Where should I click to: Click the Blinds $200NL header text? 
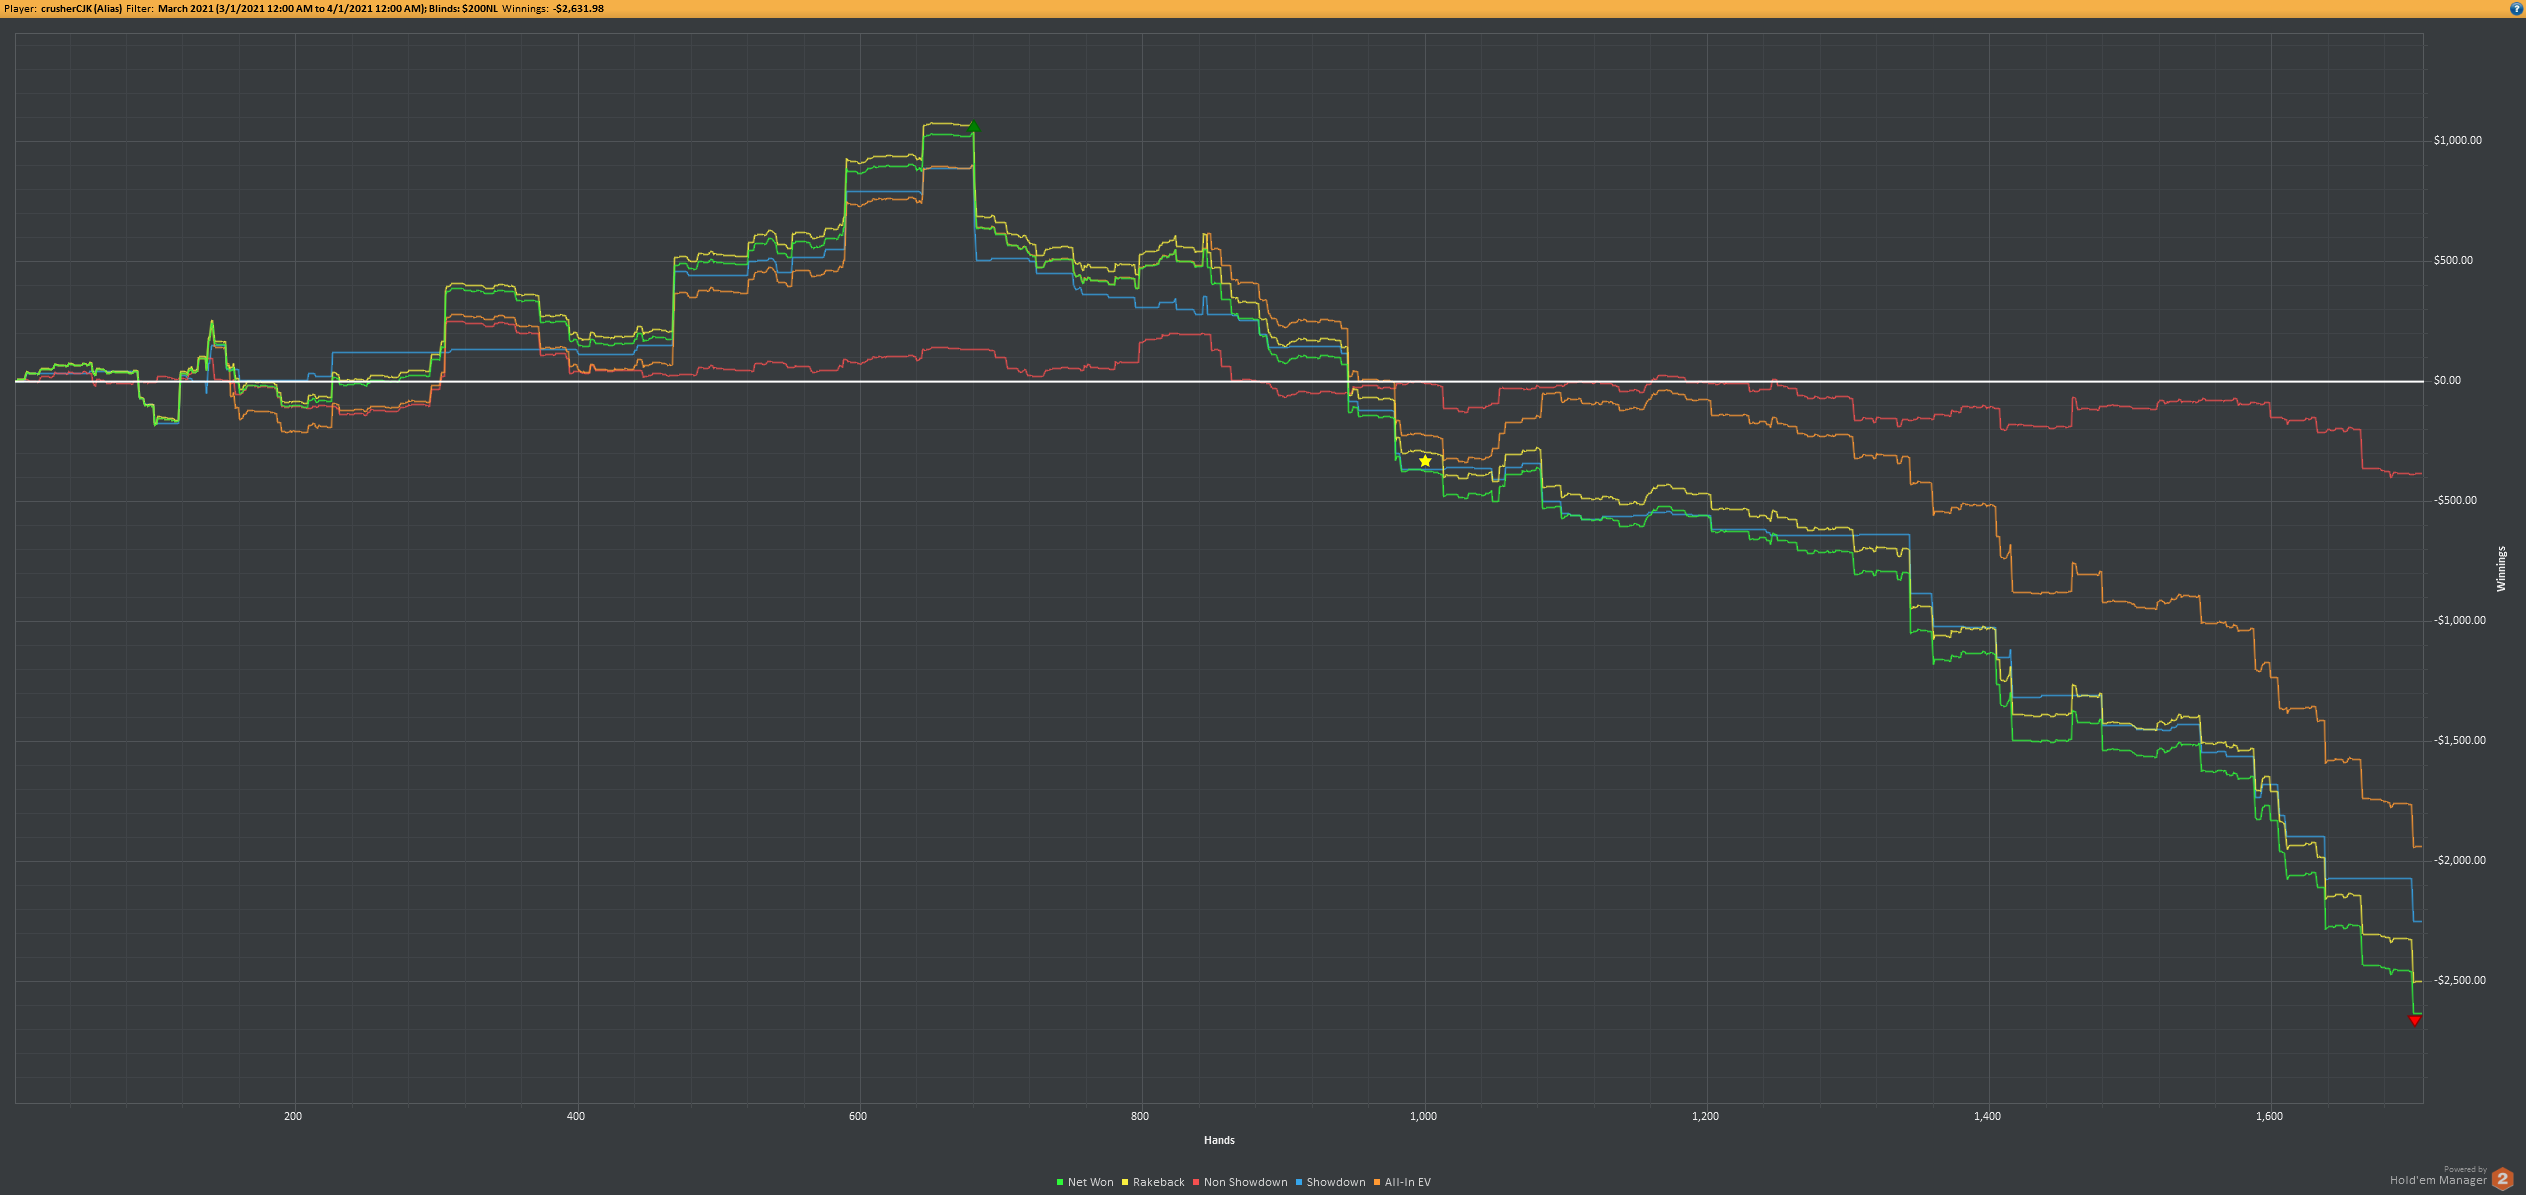click(x=463, y=8)
